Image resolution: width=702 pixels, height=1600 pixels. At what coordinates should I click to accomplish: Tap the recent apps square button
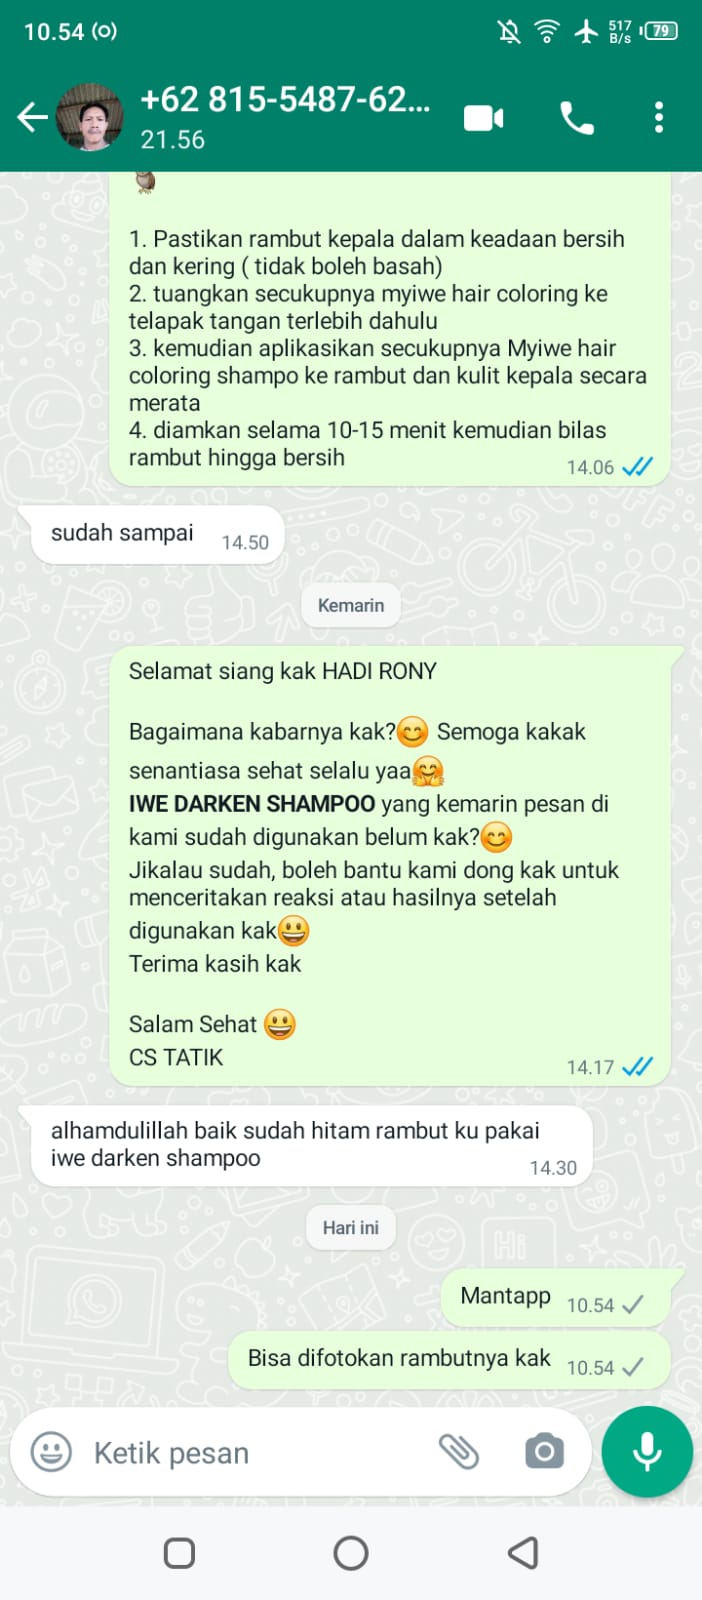(179, 1553)
